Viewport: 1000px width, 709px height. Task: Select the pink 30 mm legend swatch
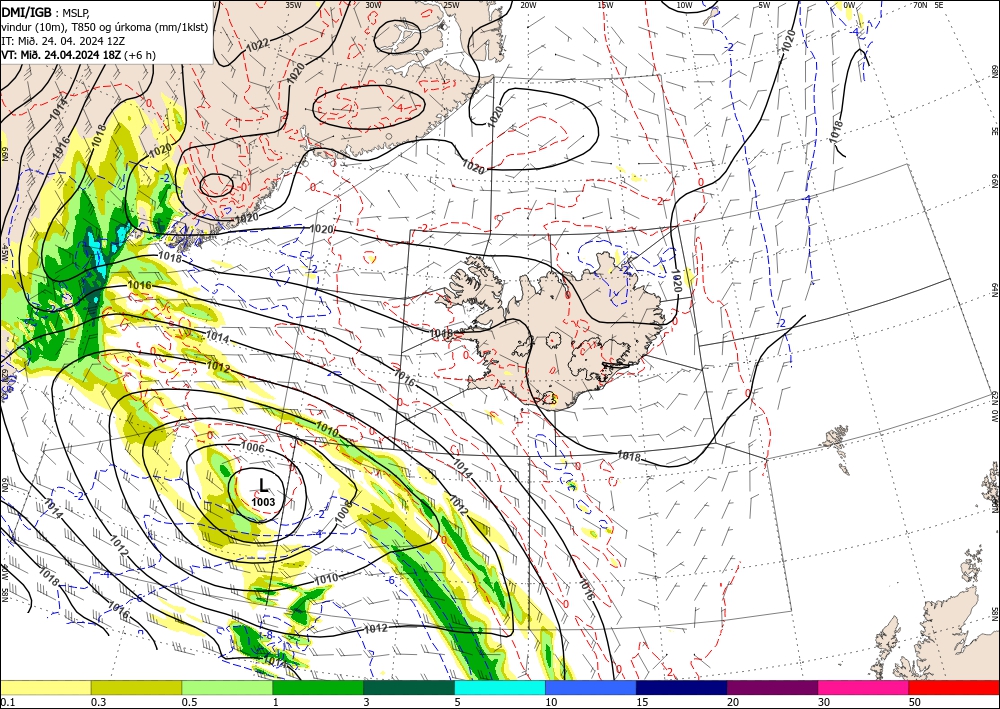[864, 687]
